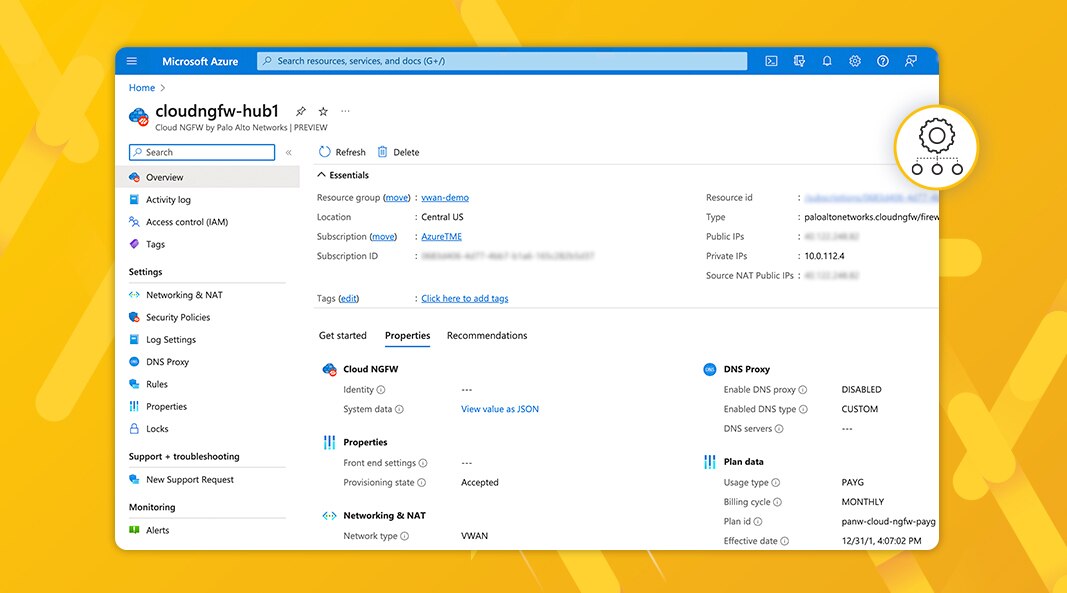Image resolution: width=1067 pixels, height=593 pixels.
Task: Open portal settings gear icon
Action: pos(855,61)
